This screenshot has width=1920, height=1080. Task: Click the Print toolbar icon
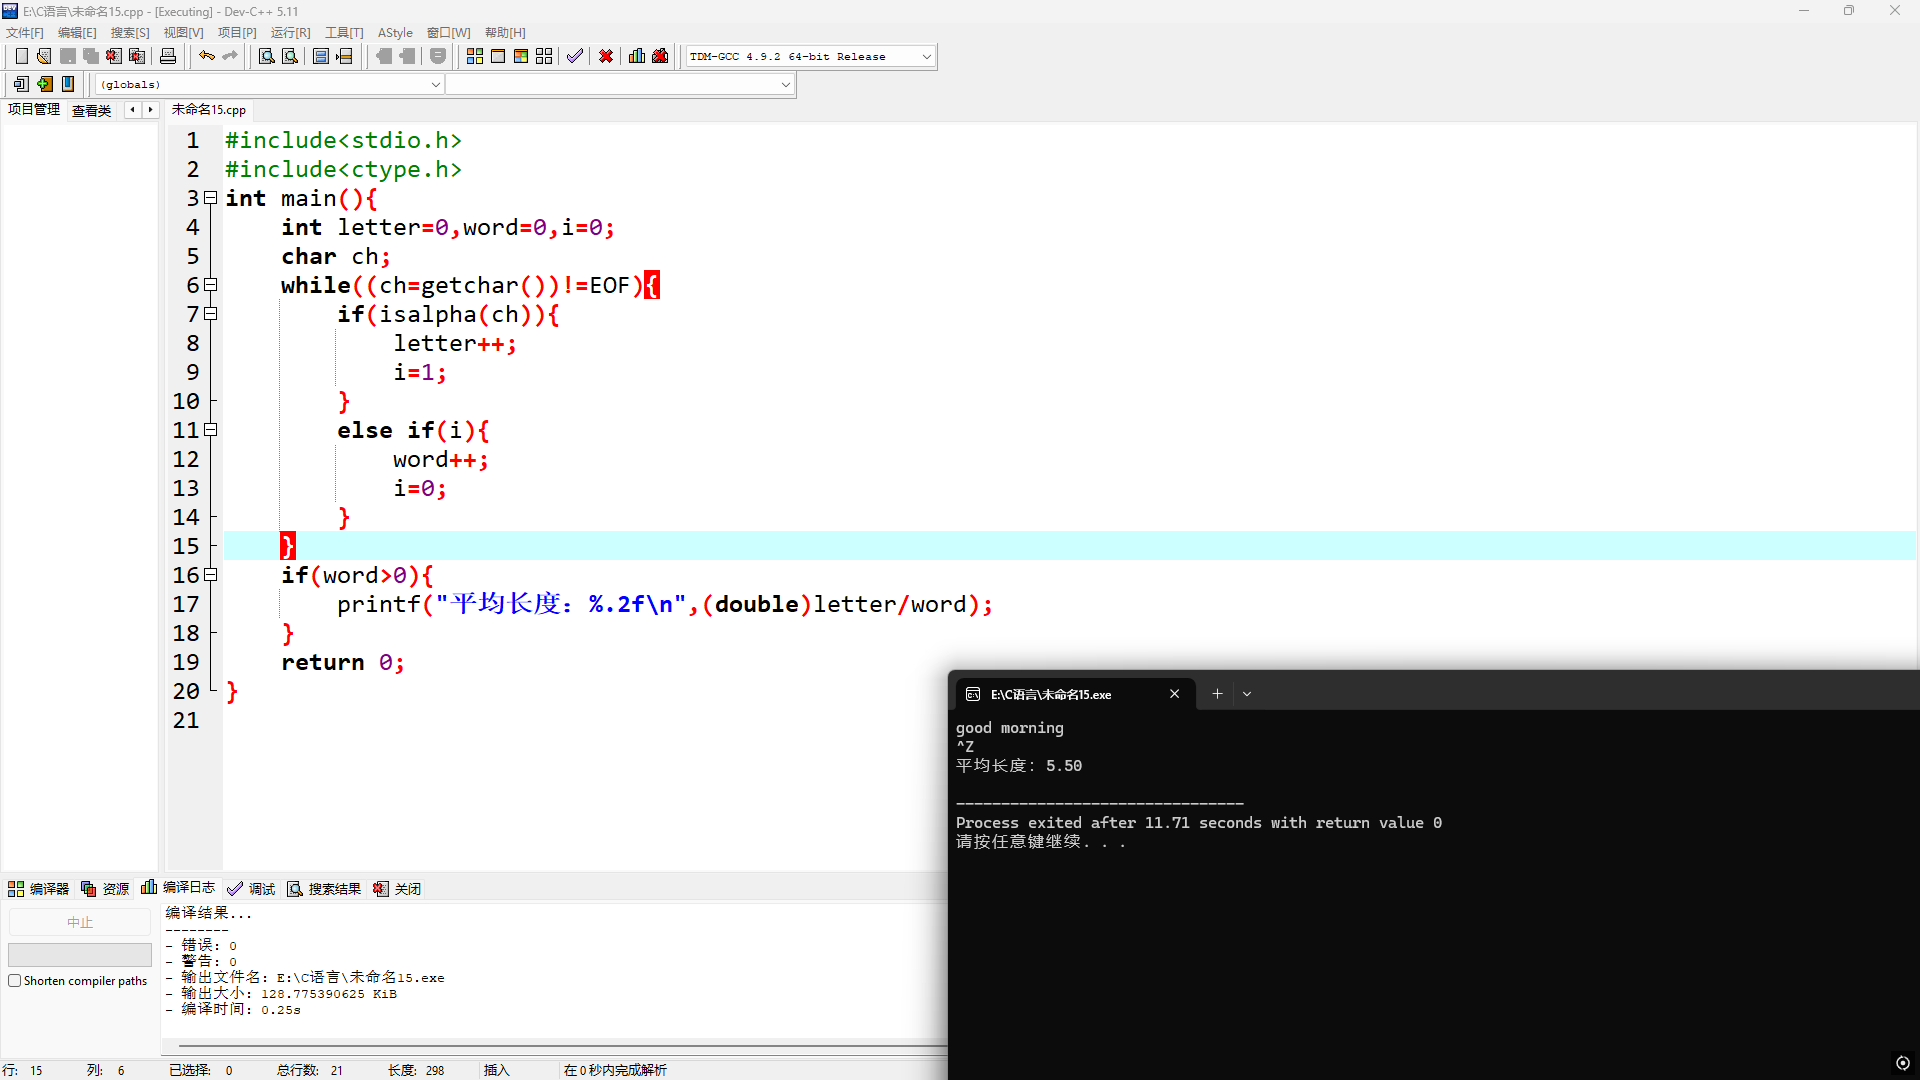(168, 56)
